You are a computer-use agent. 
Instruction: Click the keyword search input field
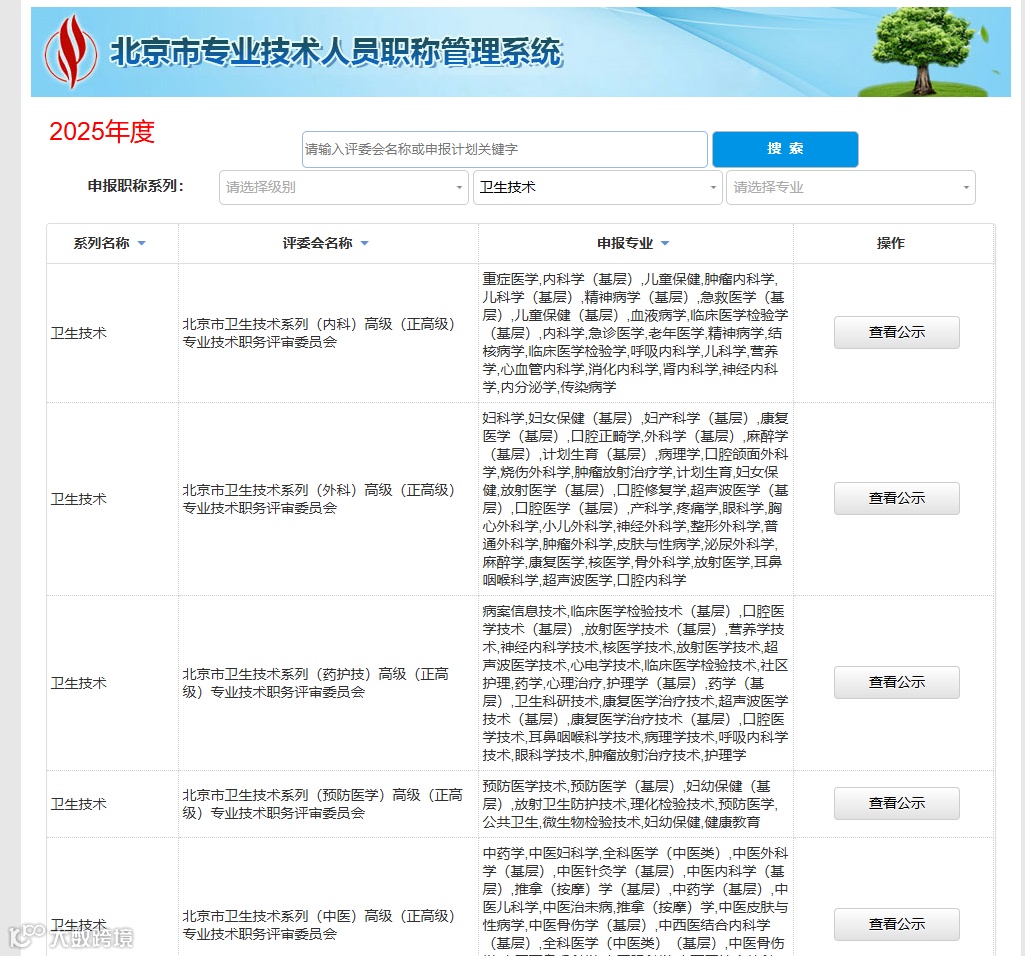504,149
